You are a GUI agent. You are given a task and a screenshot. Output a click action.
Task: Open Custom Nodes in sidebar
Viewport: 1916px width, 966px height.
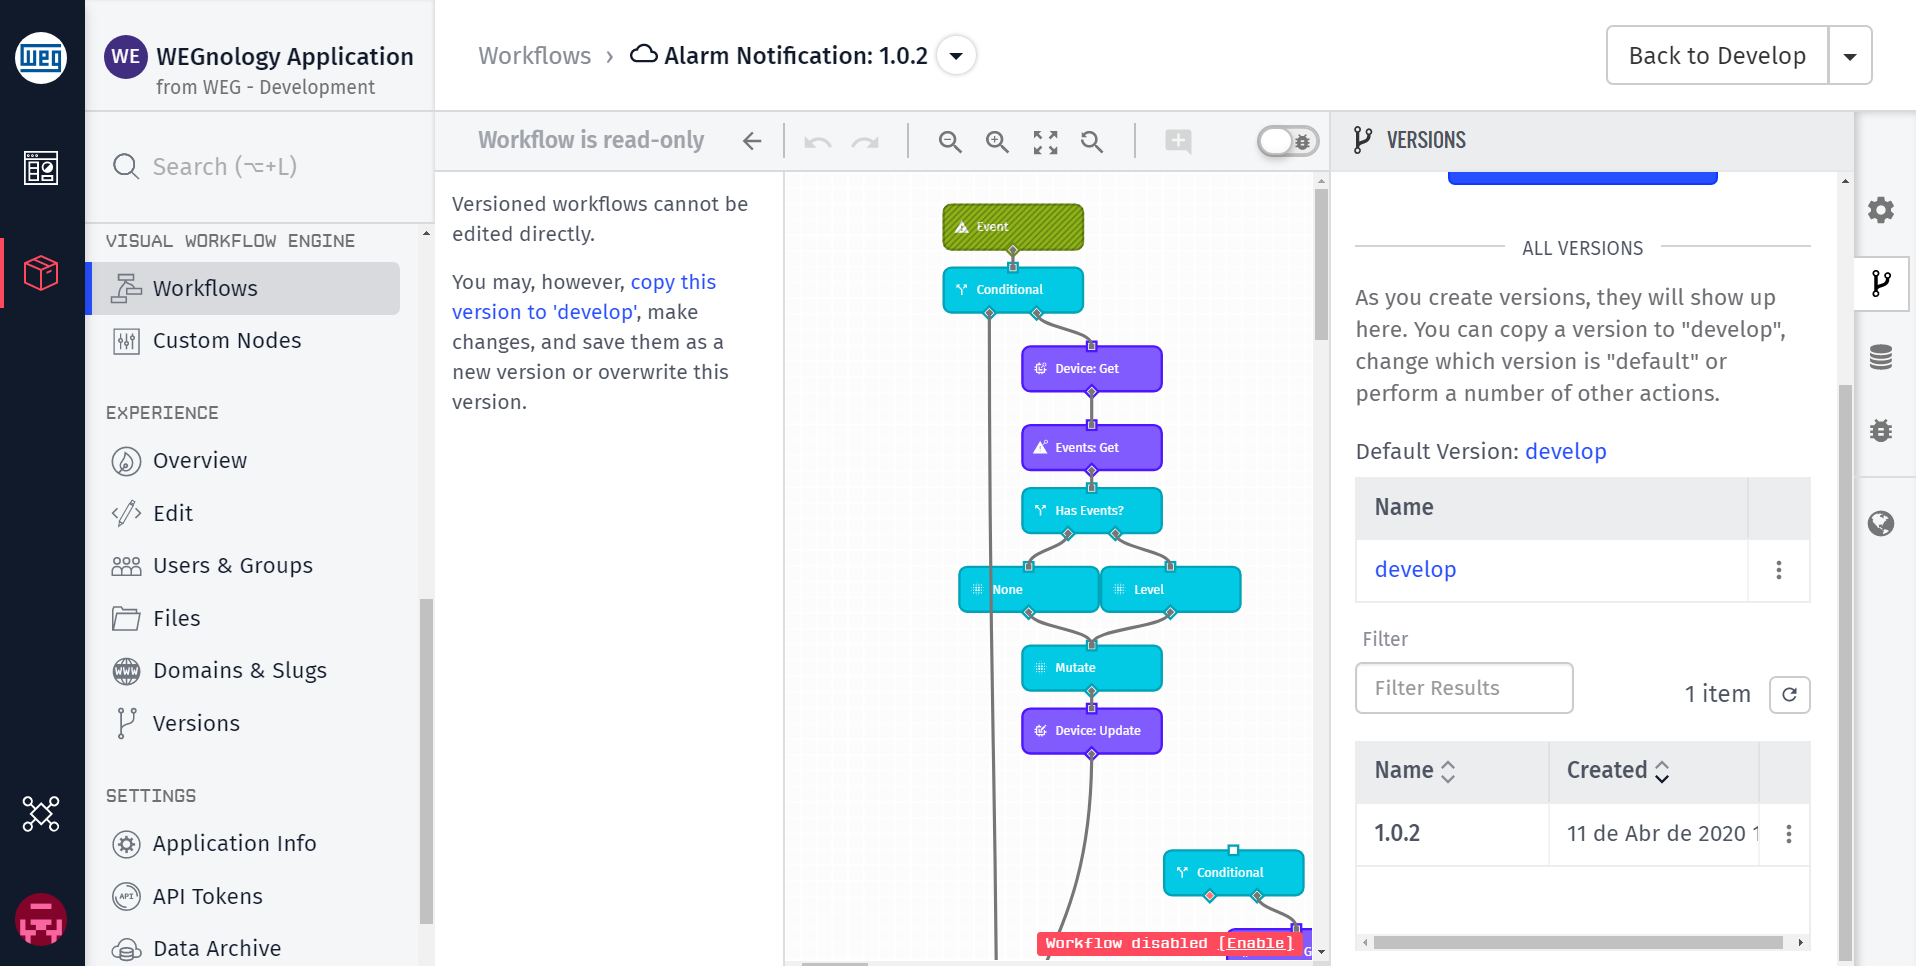tap(227, 341)
